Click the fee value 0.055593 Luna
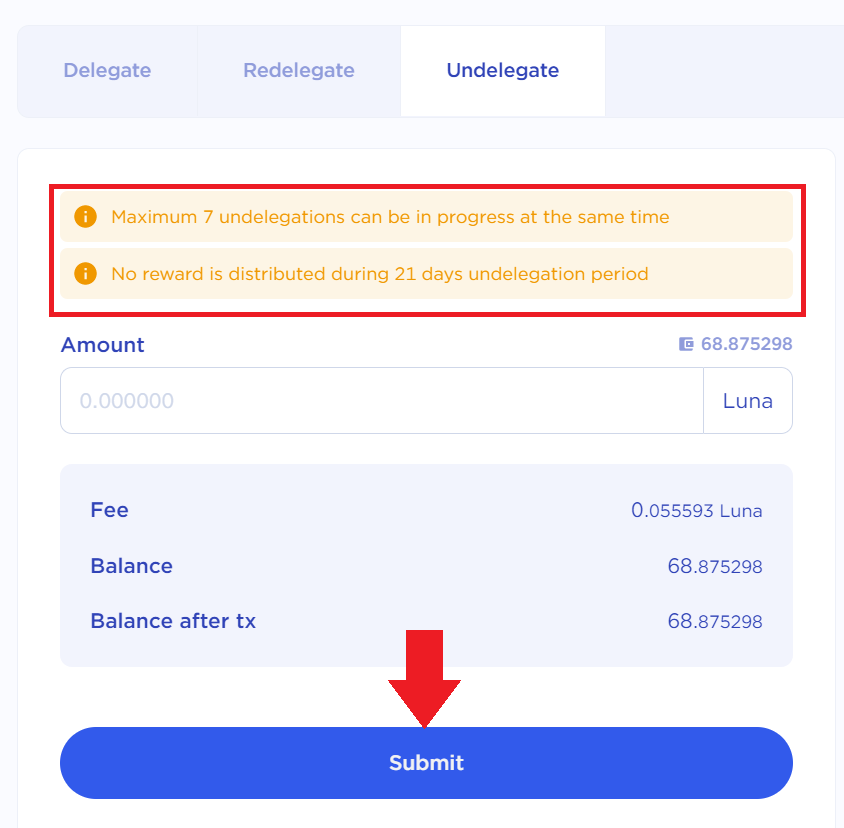The image size is (844, 828). pyautogui.click(x=696, y=511)
